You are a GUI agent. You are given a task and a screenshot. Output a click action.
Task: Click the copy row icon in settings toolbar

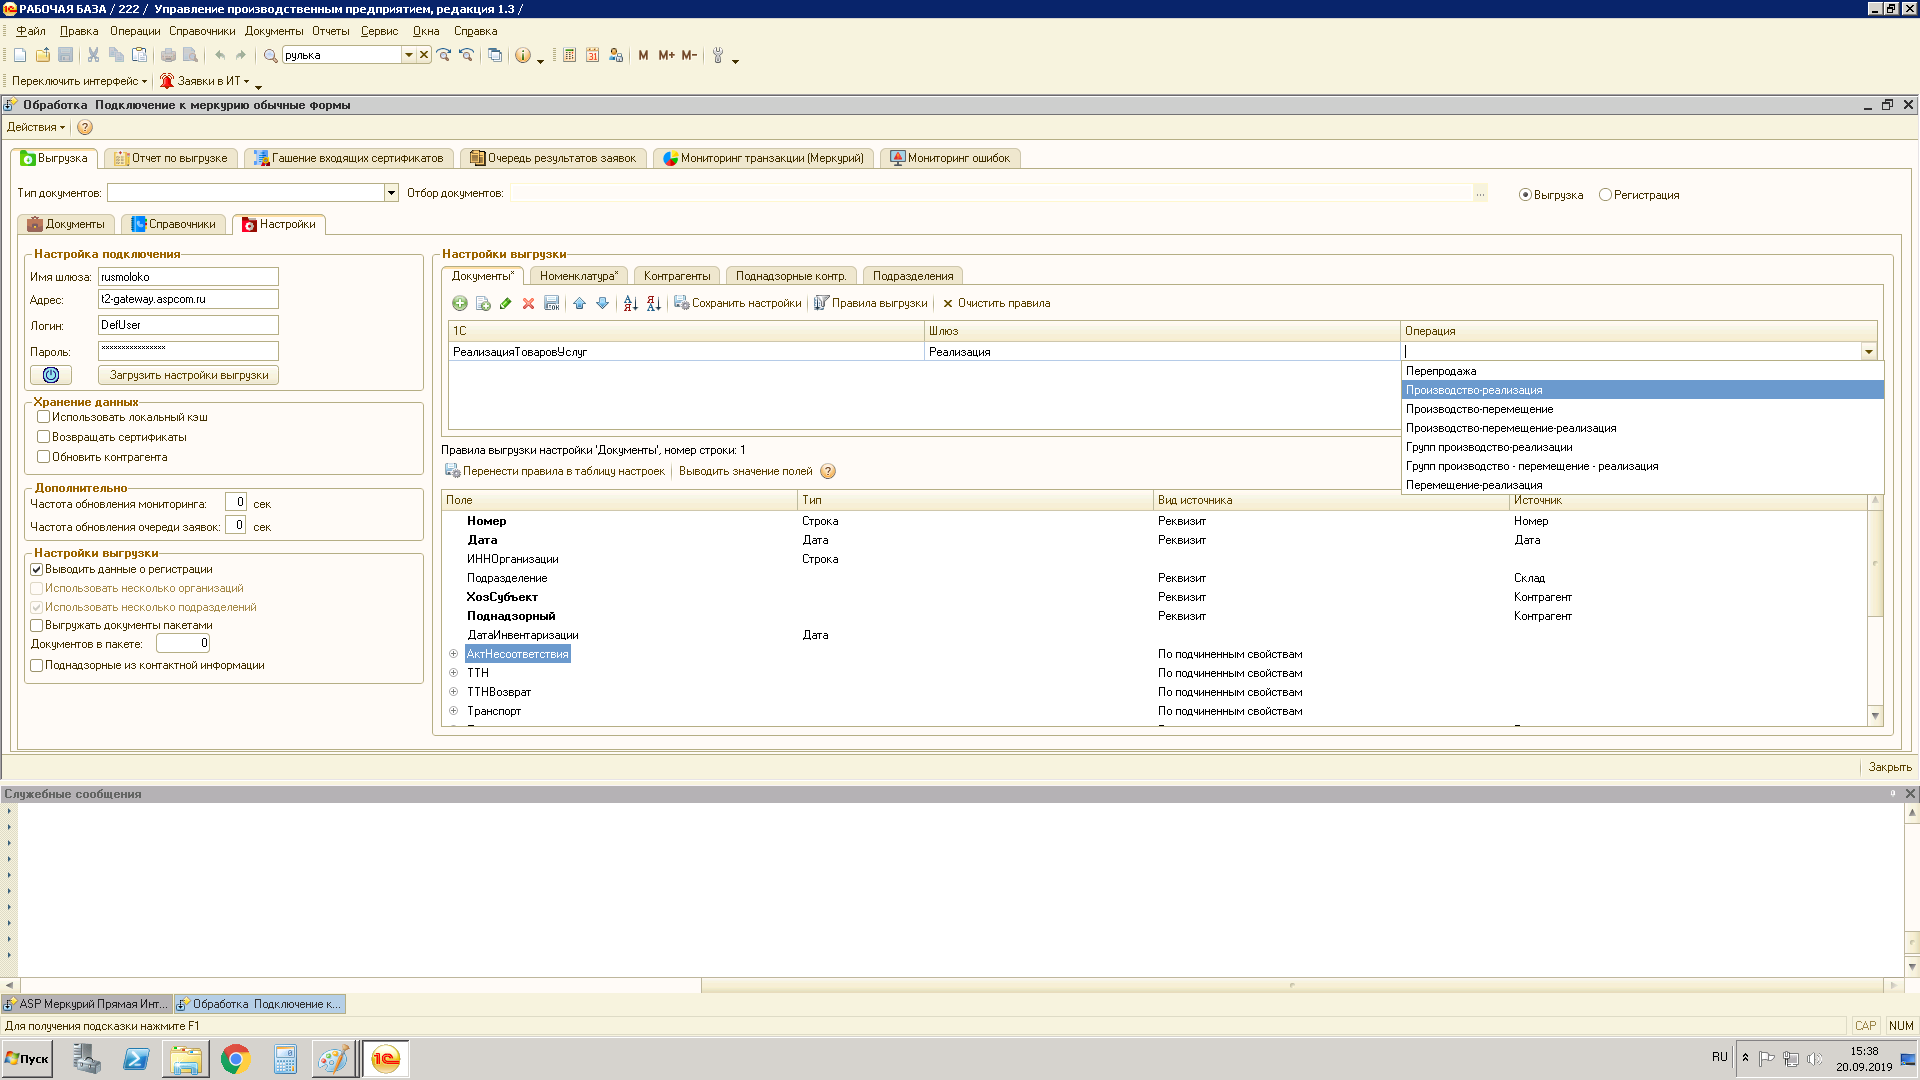click(x=483, y=303)
